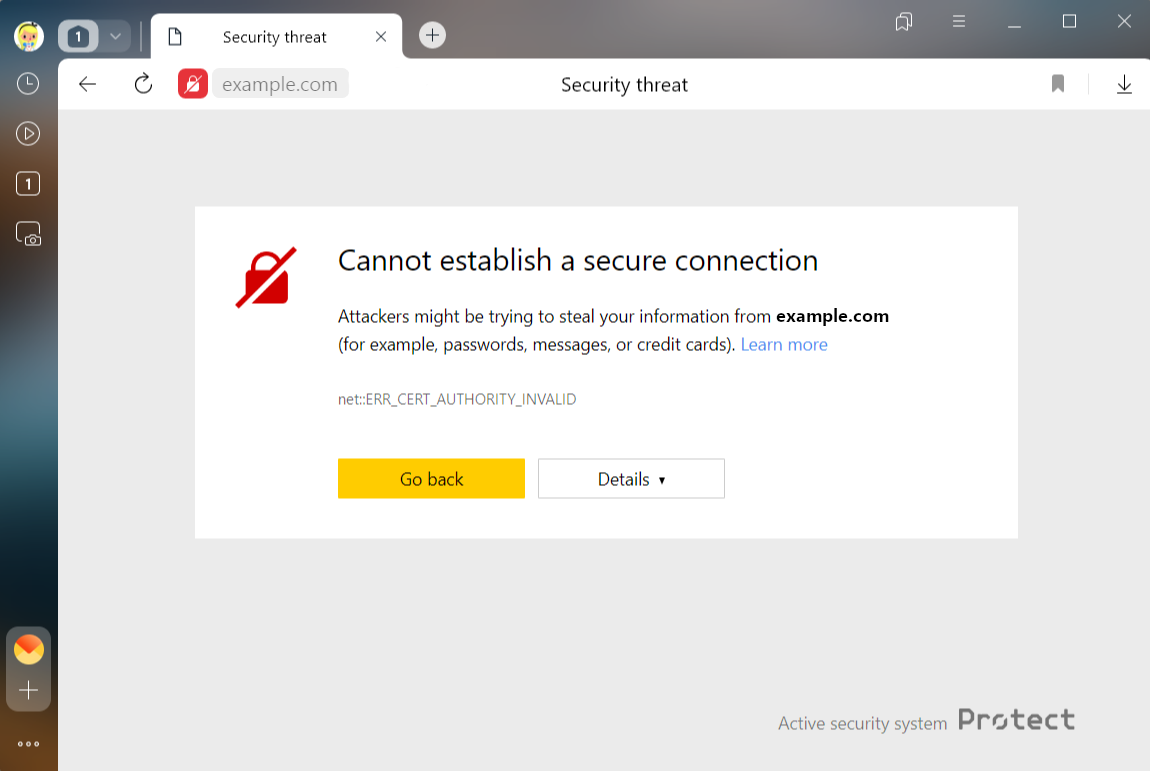Click the example.com address field
The height and width of the screenshot is (771, 1150).
coord(280,84)
